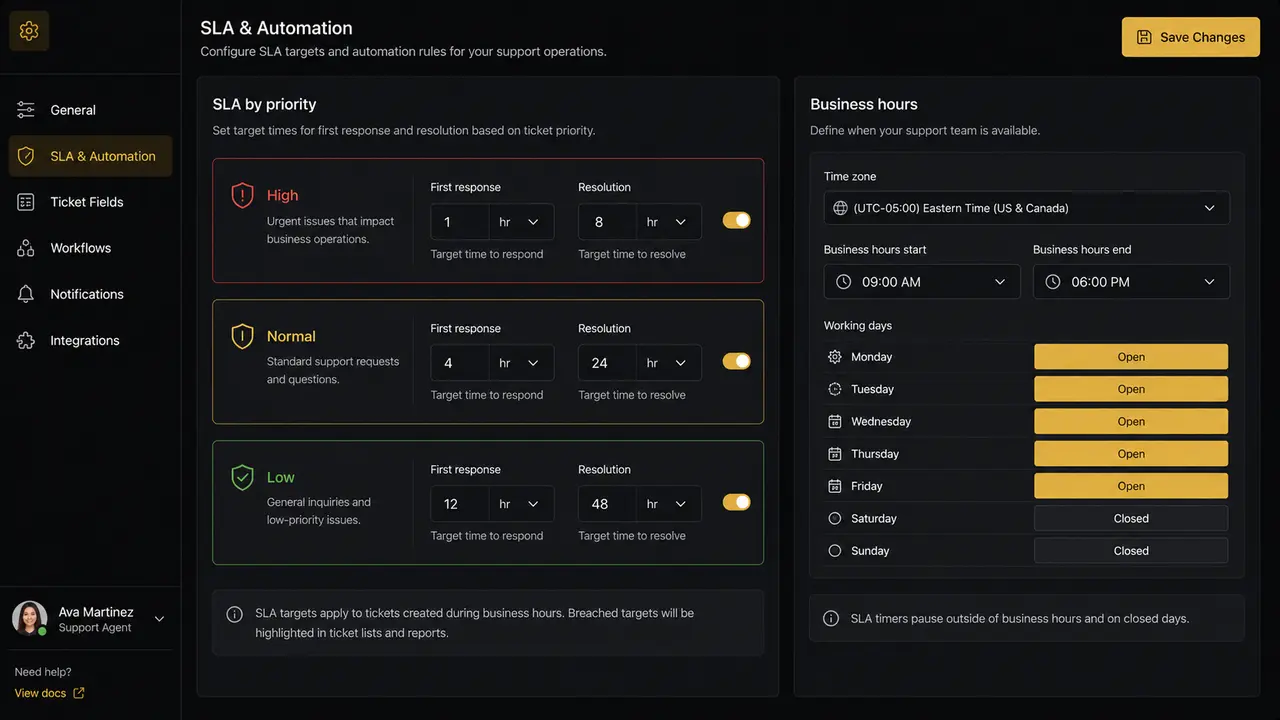Open Ticket Fields section

click(90, 202)
